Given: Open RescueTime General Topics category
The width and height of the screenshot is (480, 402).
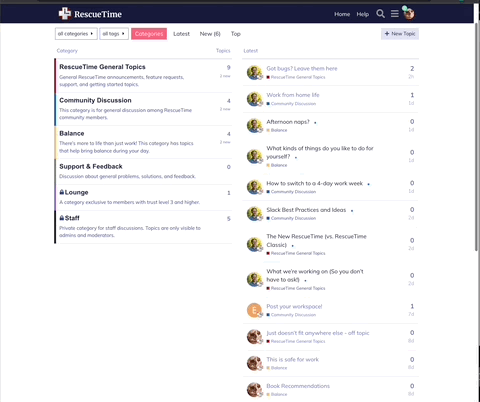Looking at the screenshot, I should 102,67.
